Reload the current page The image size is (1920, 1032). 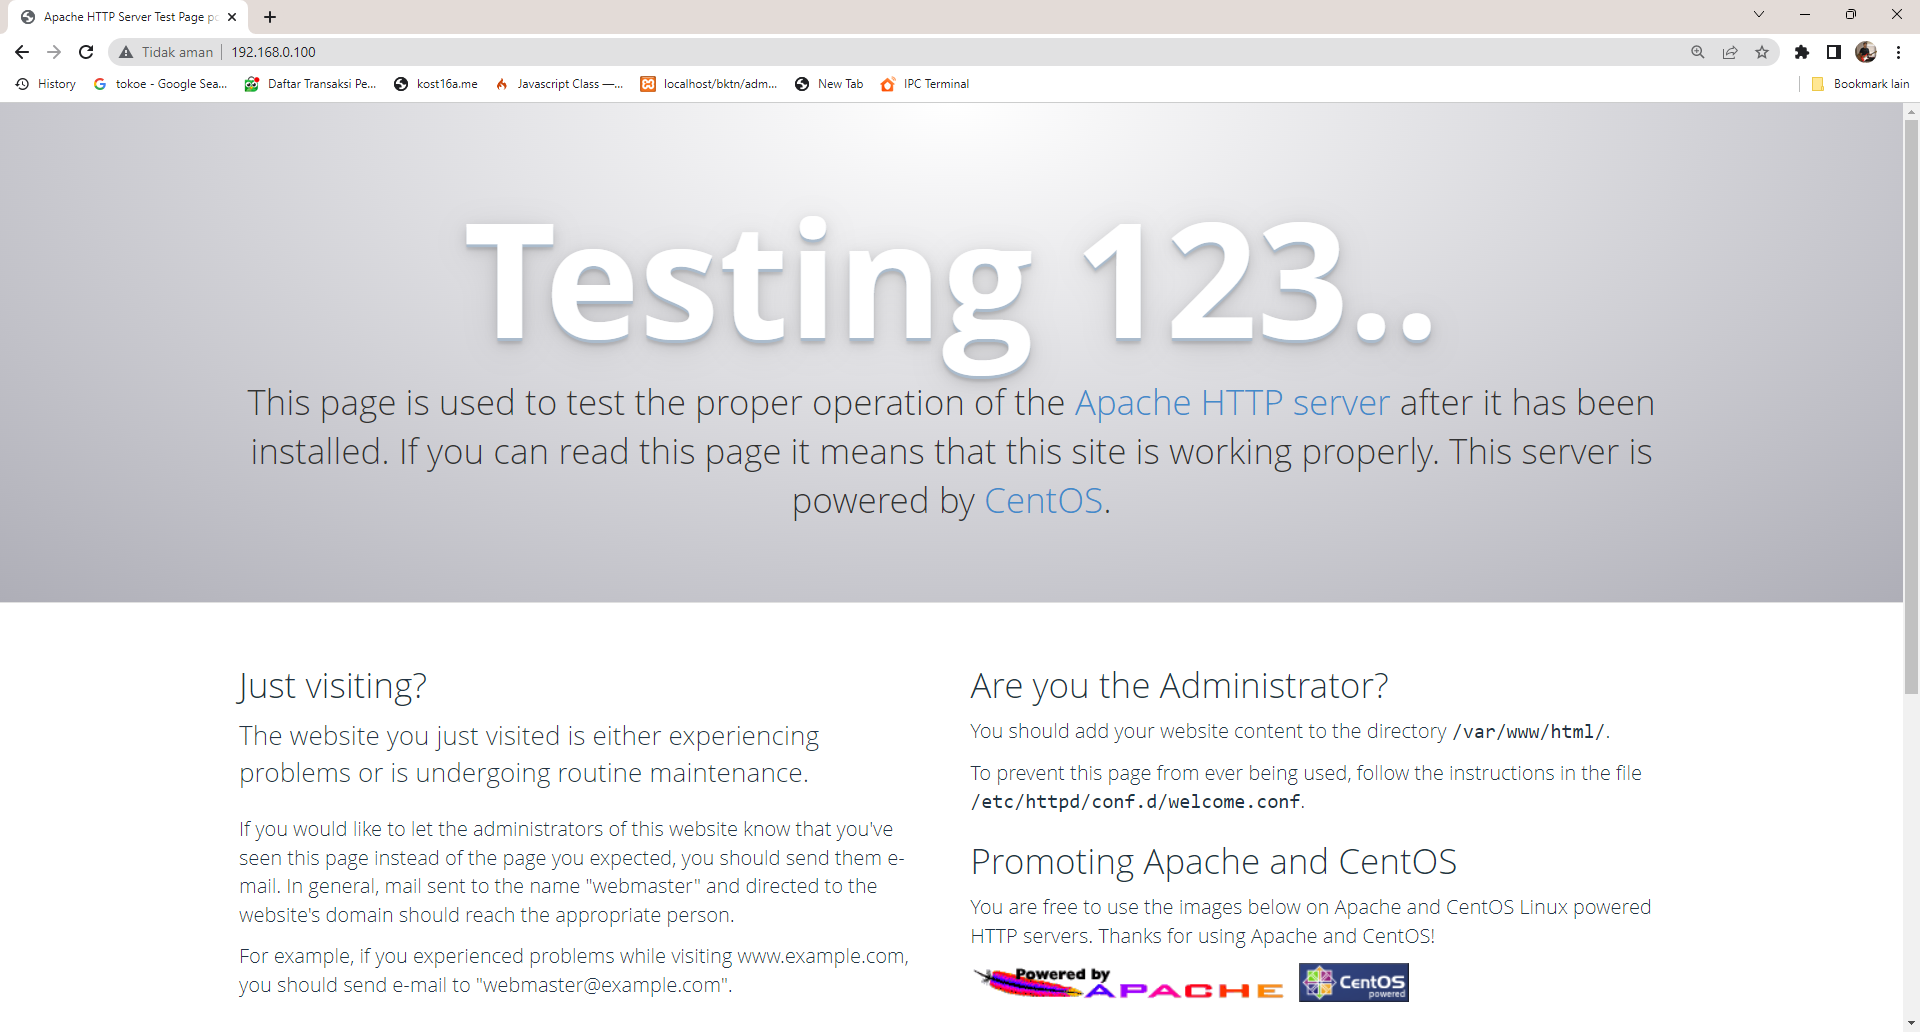pos(86,52)
